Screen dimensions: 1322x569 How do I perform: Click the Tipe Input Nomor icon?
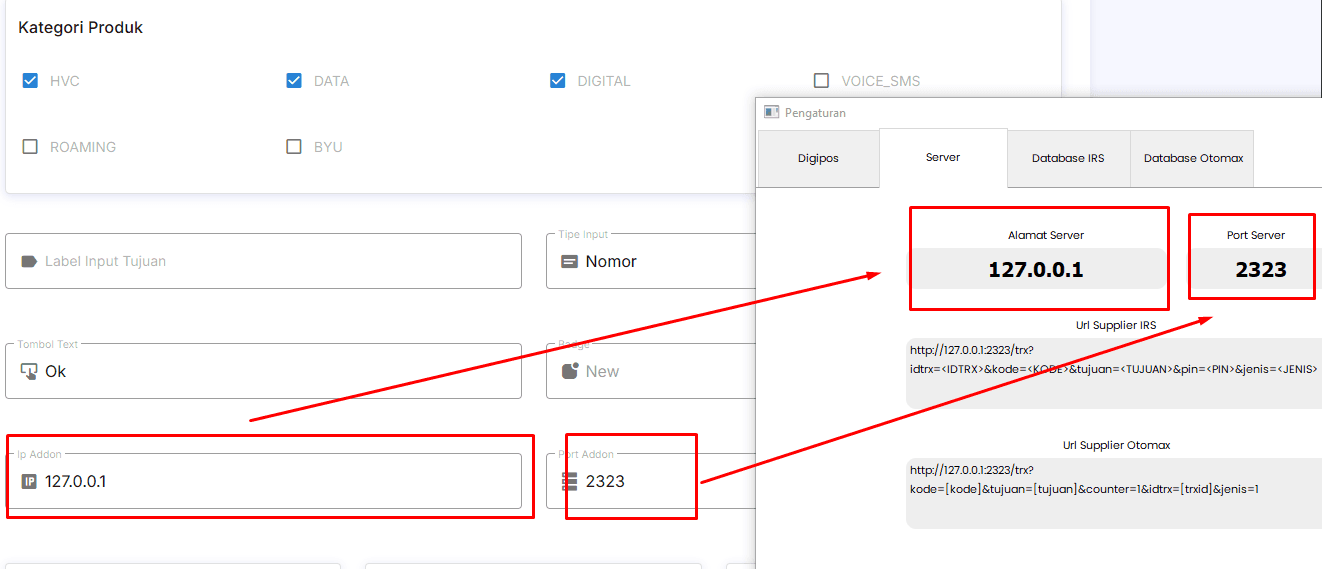pos(569,261)
